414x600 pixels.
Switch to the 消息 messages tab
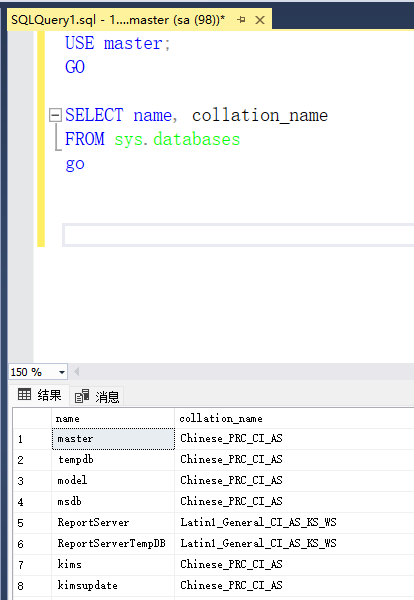[97, 396]
